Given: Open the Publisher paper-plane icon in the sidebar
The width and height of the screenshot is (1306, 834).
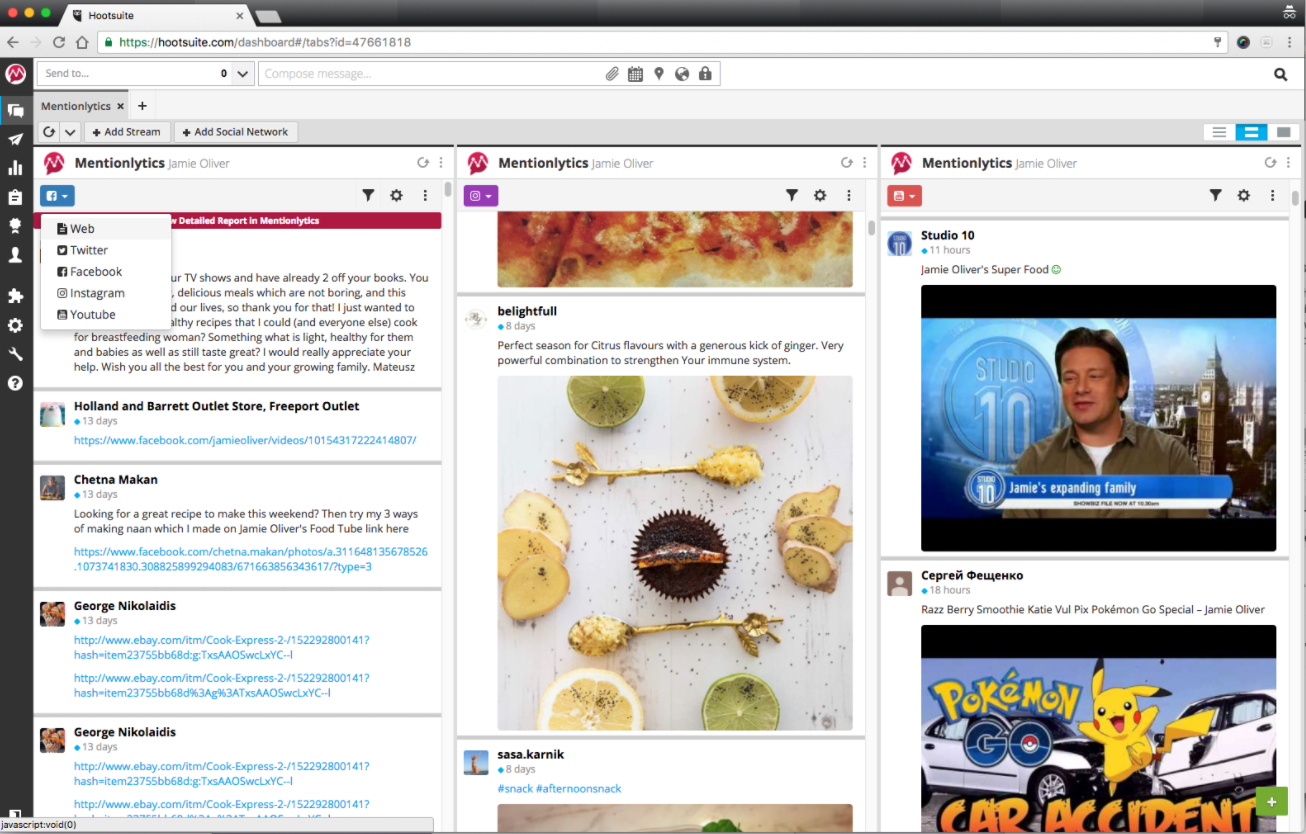Looking at the screenshot, I should tap(15, 139).
